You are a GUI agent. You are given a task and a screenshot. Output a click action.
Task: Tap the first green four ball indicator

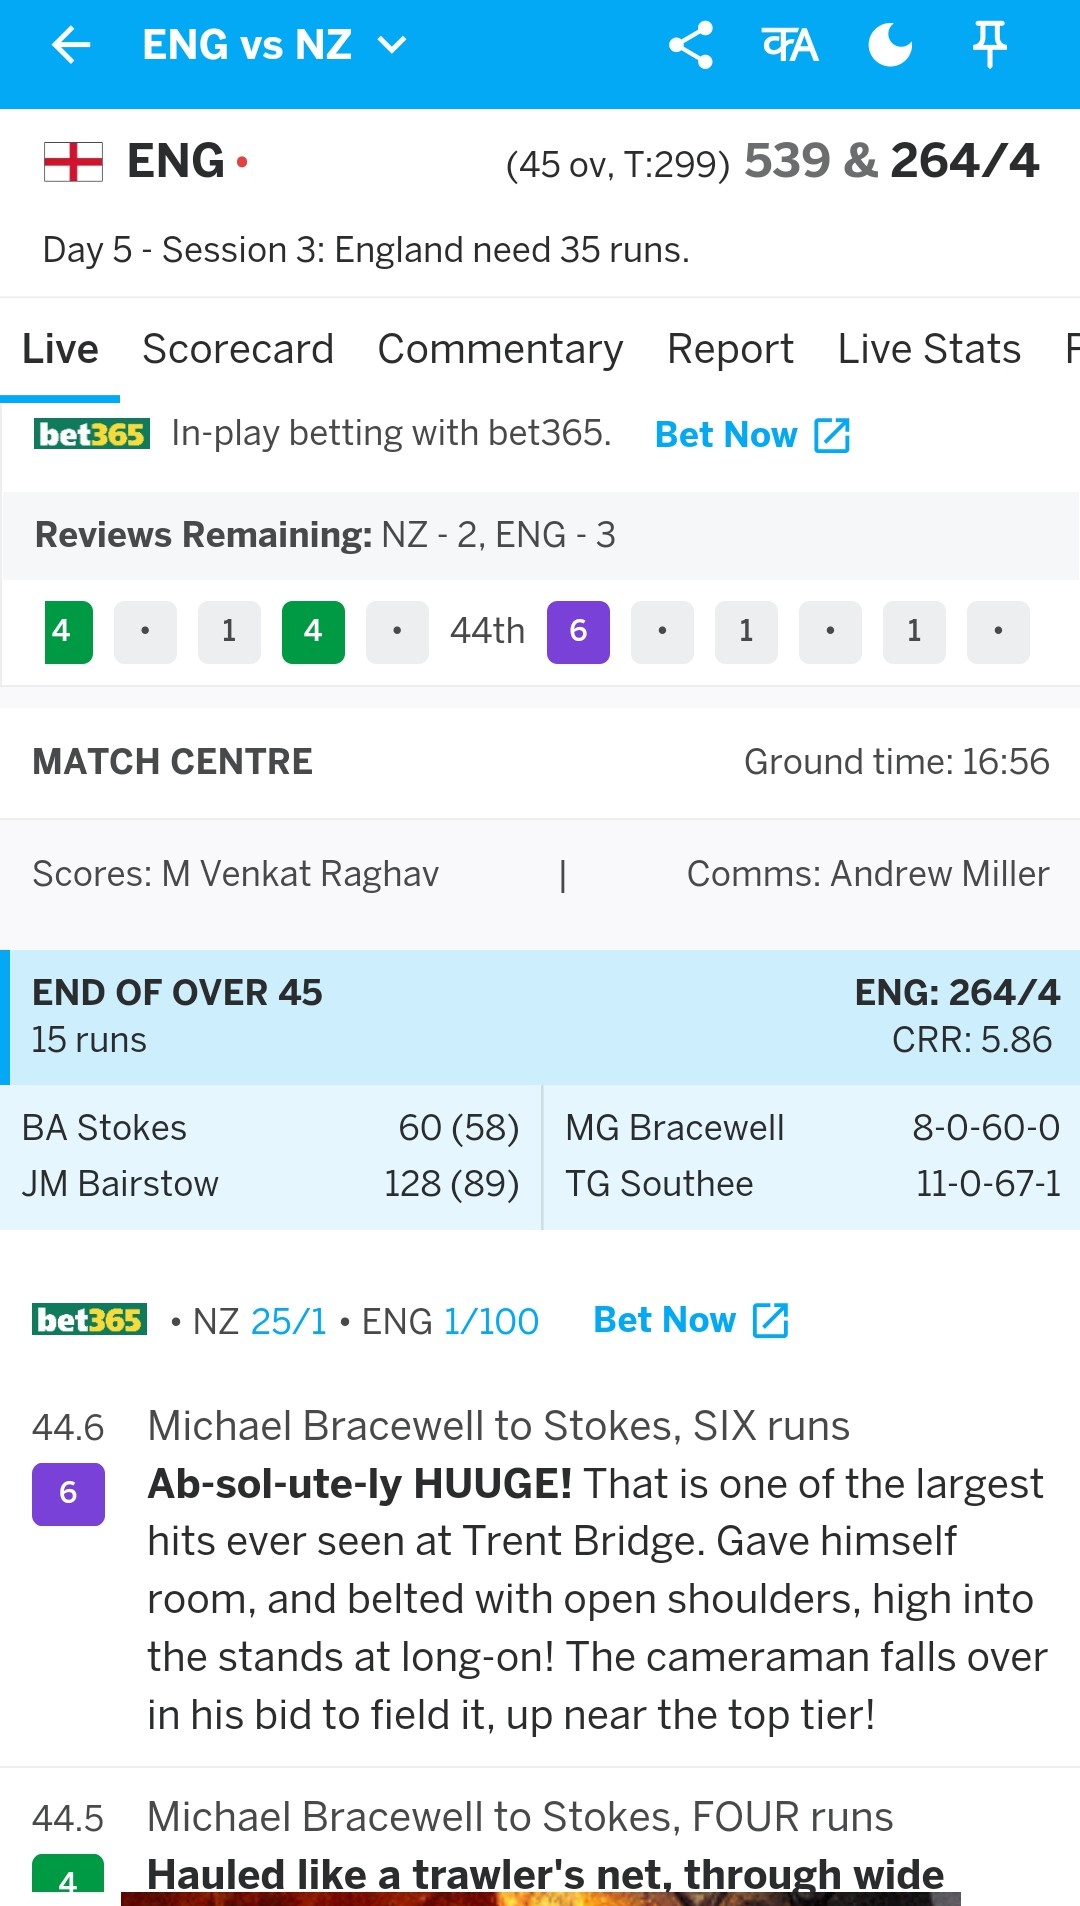[69, 632]
